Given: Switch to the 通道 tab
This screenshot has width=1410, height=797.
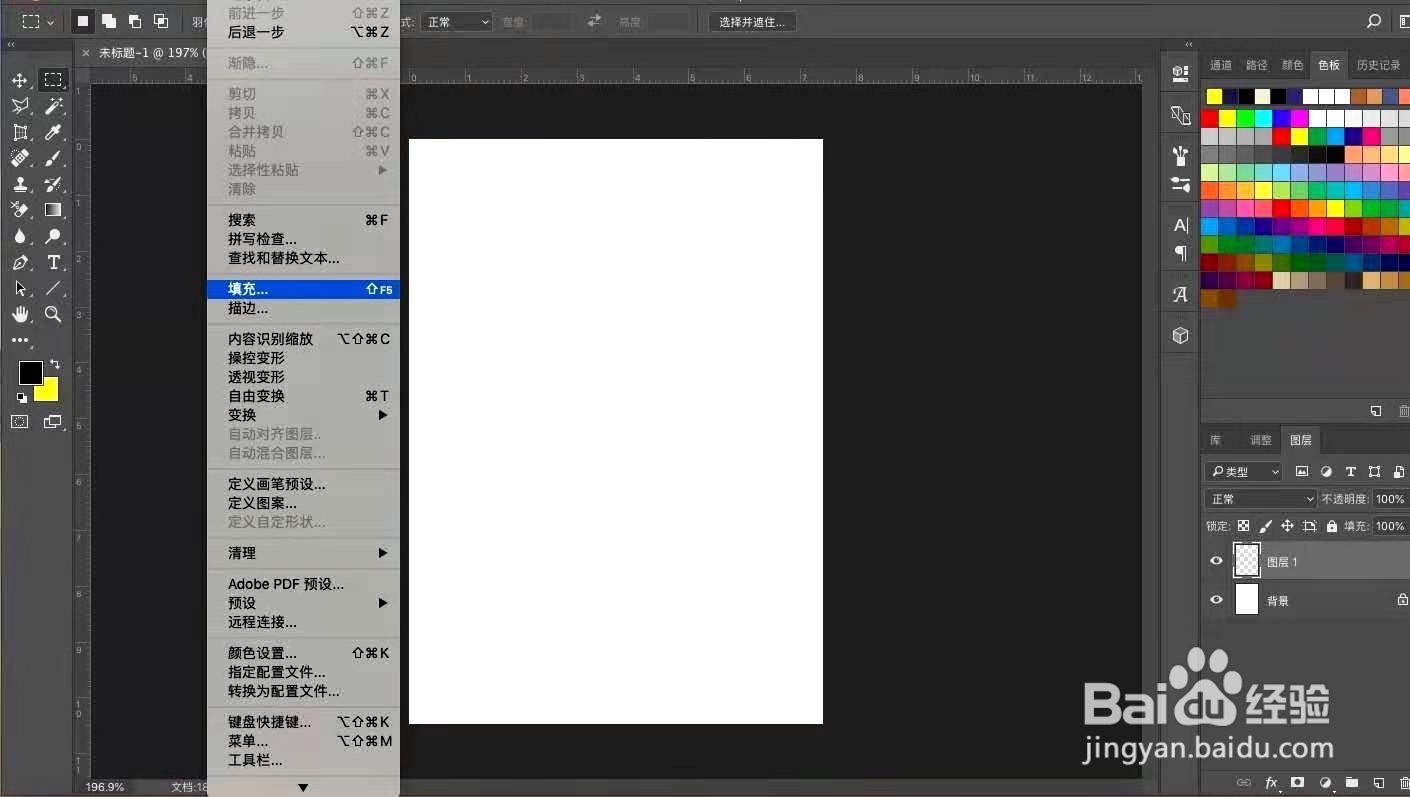Looking at the screenshot, I should point(1221,65).
